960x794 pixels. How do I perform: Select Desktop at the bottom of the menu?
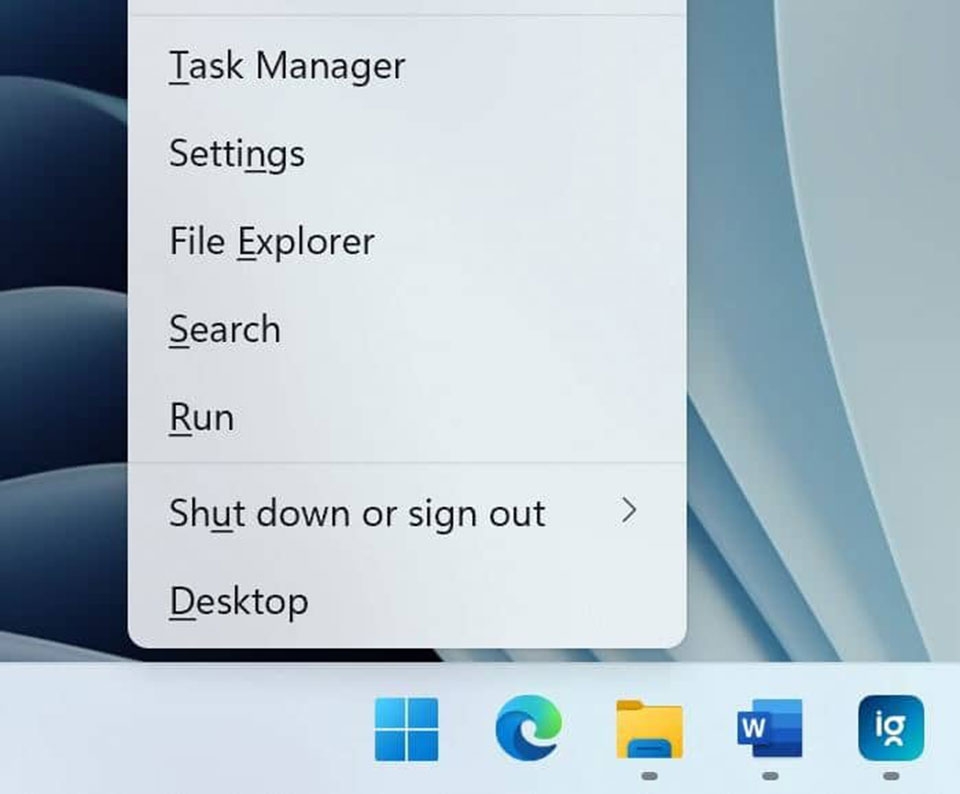click(x=239, y=601)
